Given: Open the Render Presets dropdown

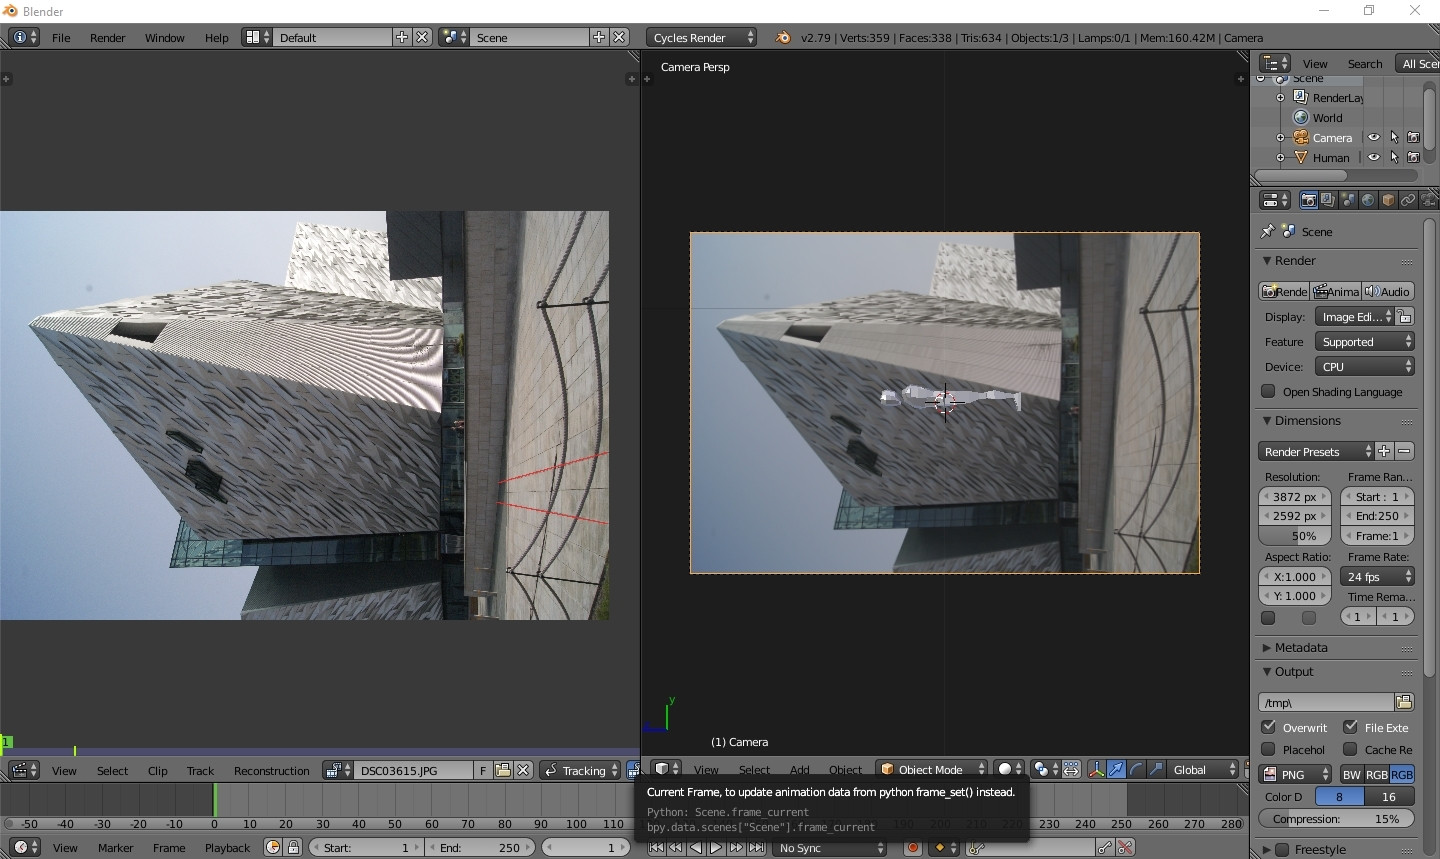Looking at the screenshot, I should point(1313,451).
